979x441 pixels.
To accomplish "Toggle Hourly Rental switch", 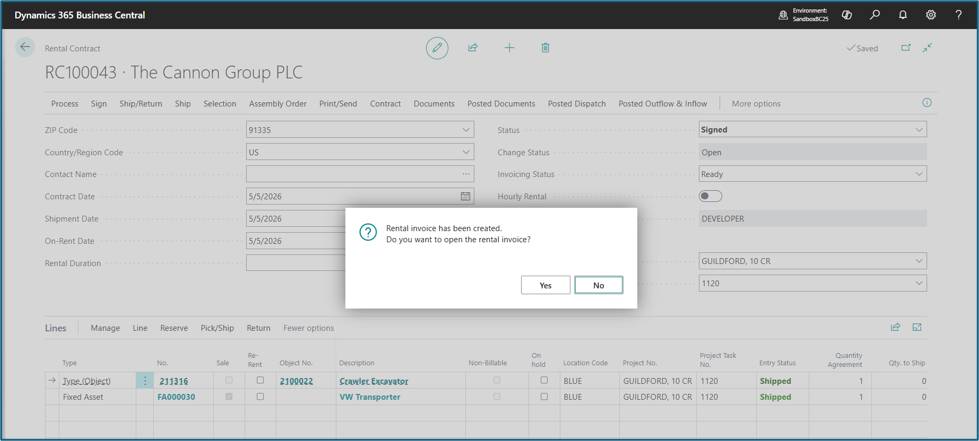I will tap(711, 196).
